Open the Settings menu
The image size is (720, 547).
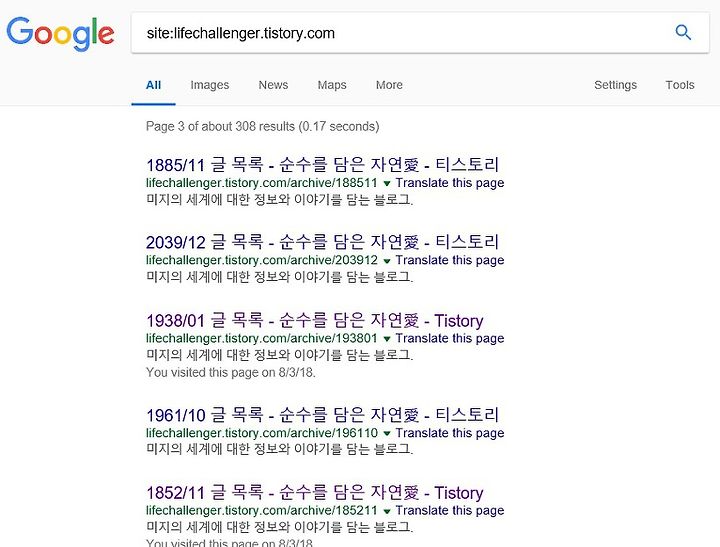point(615,85)
